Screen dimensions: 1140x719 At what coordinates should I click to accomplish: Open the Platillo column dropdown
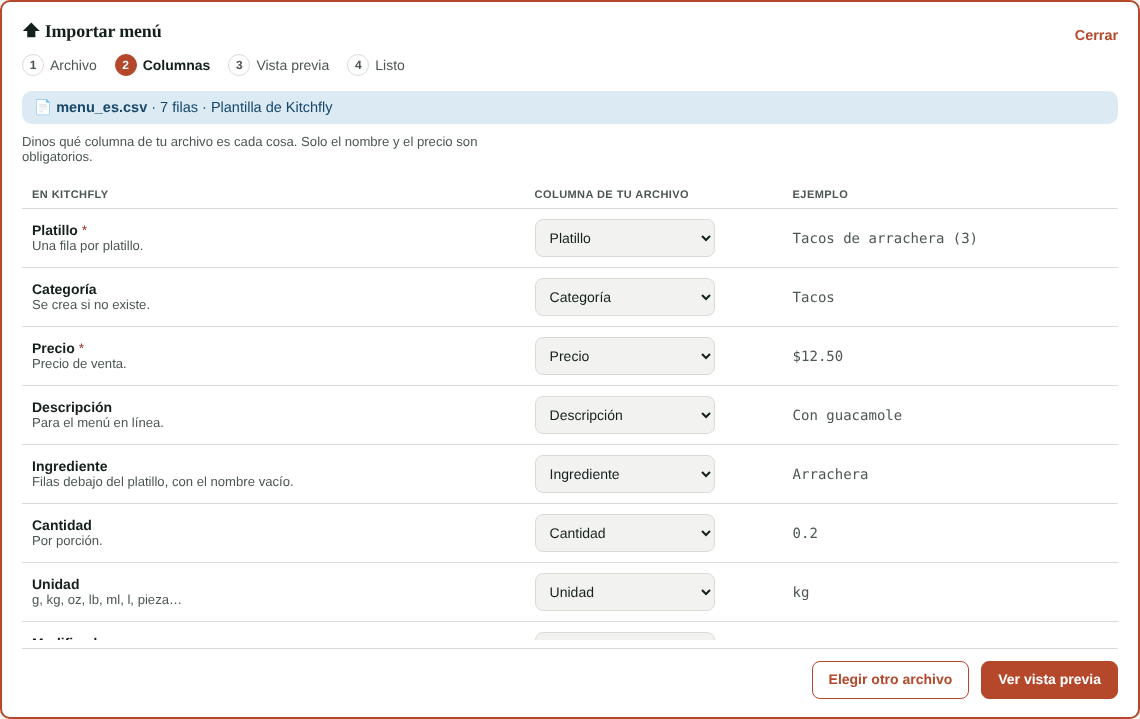click(625, 238)
